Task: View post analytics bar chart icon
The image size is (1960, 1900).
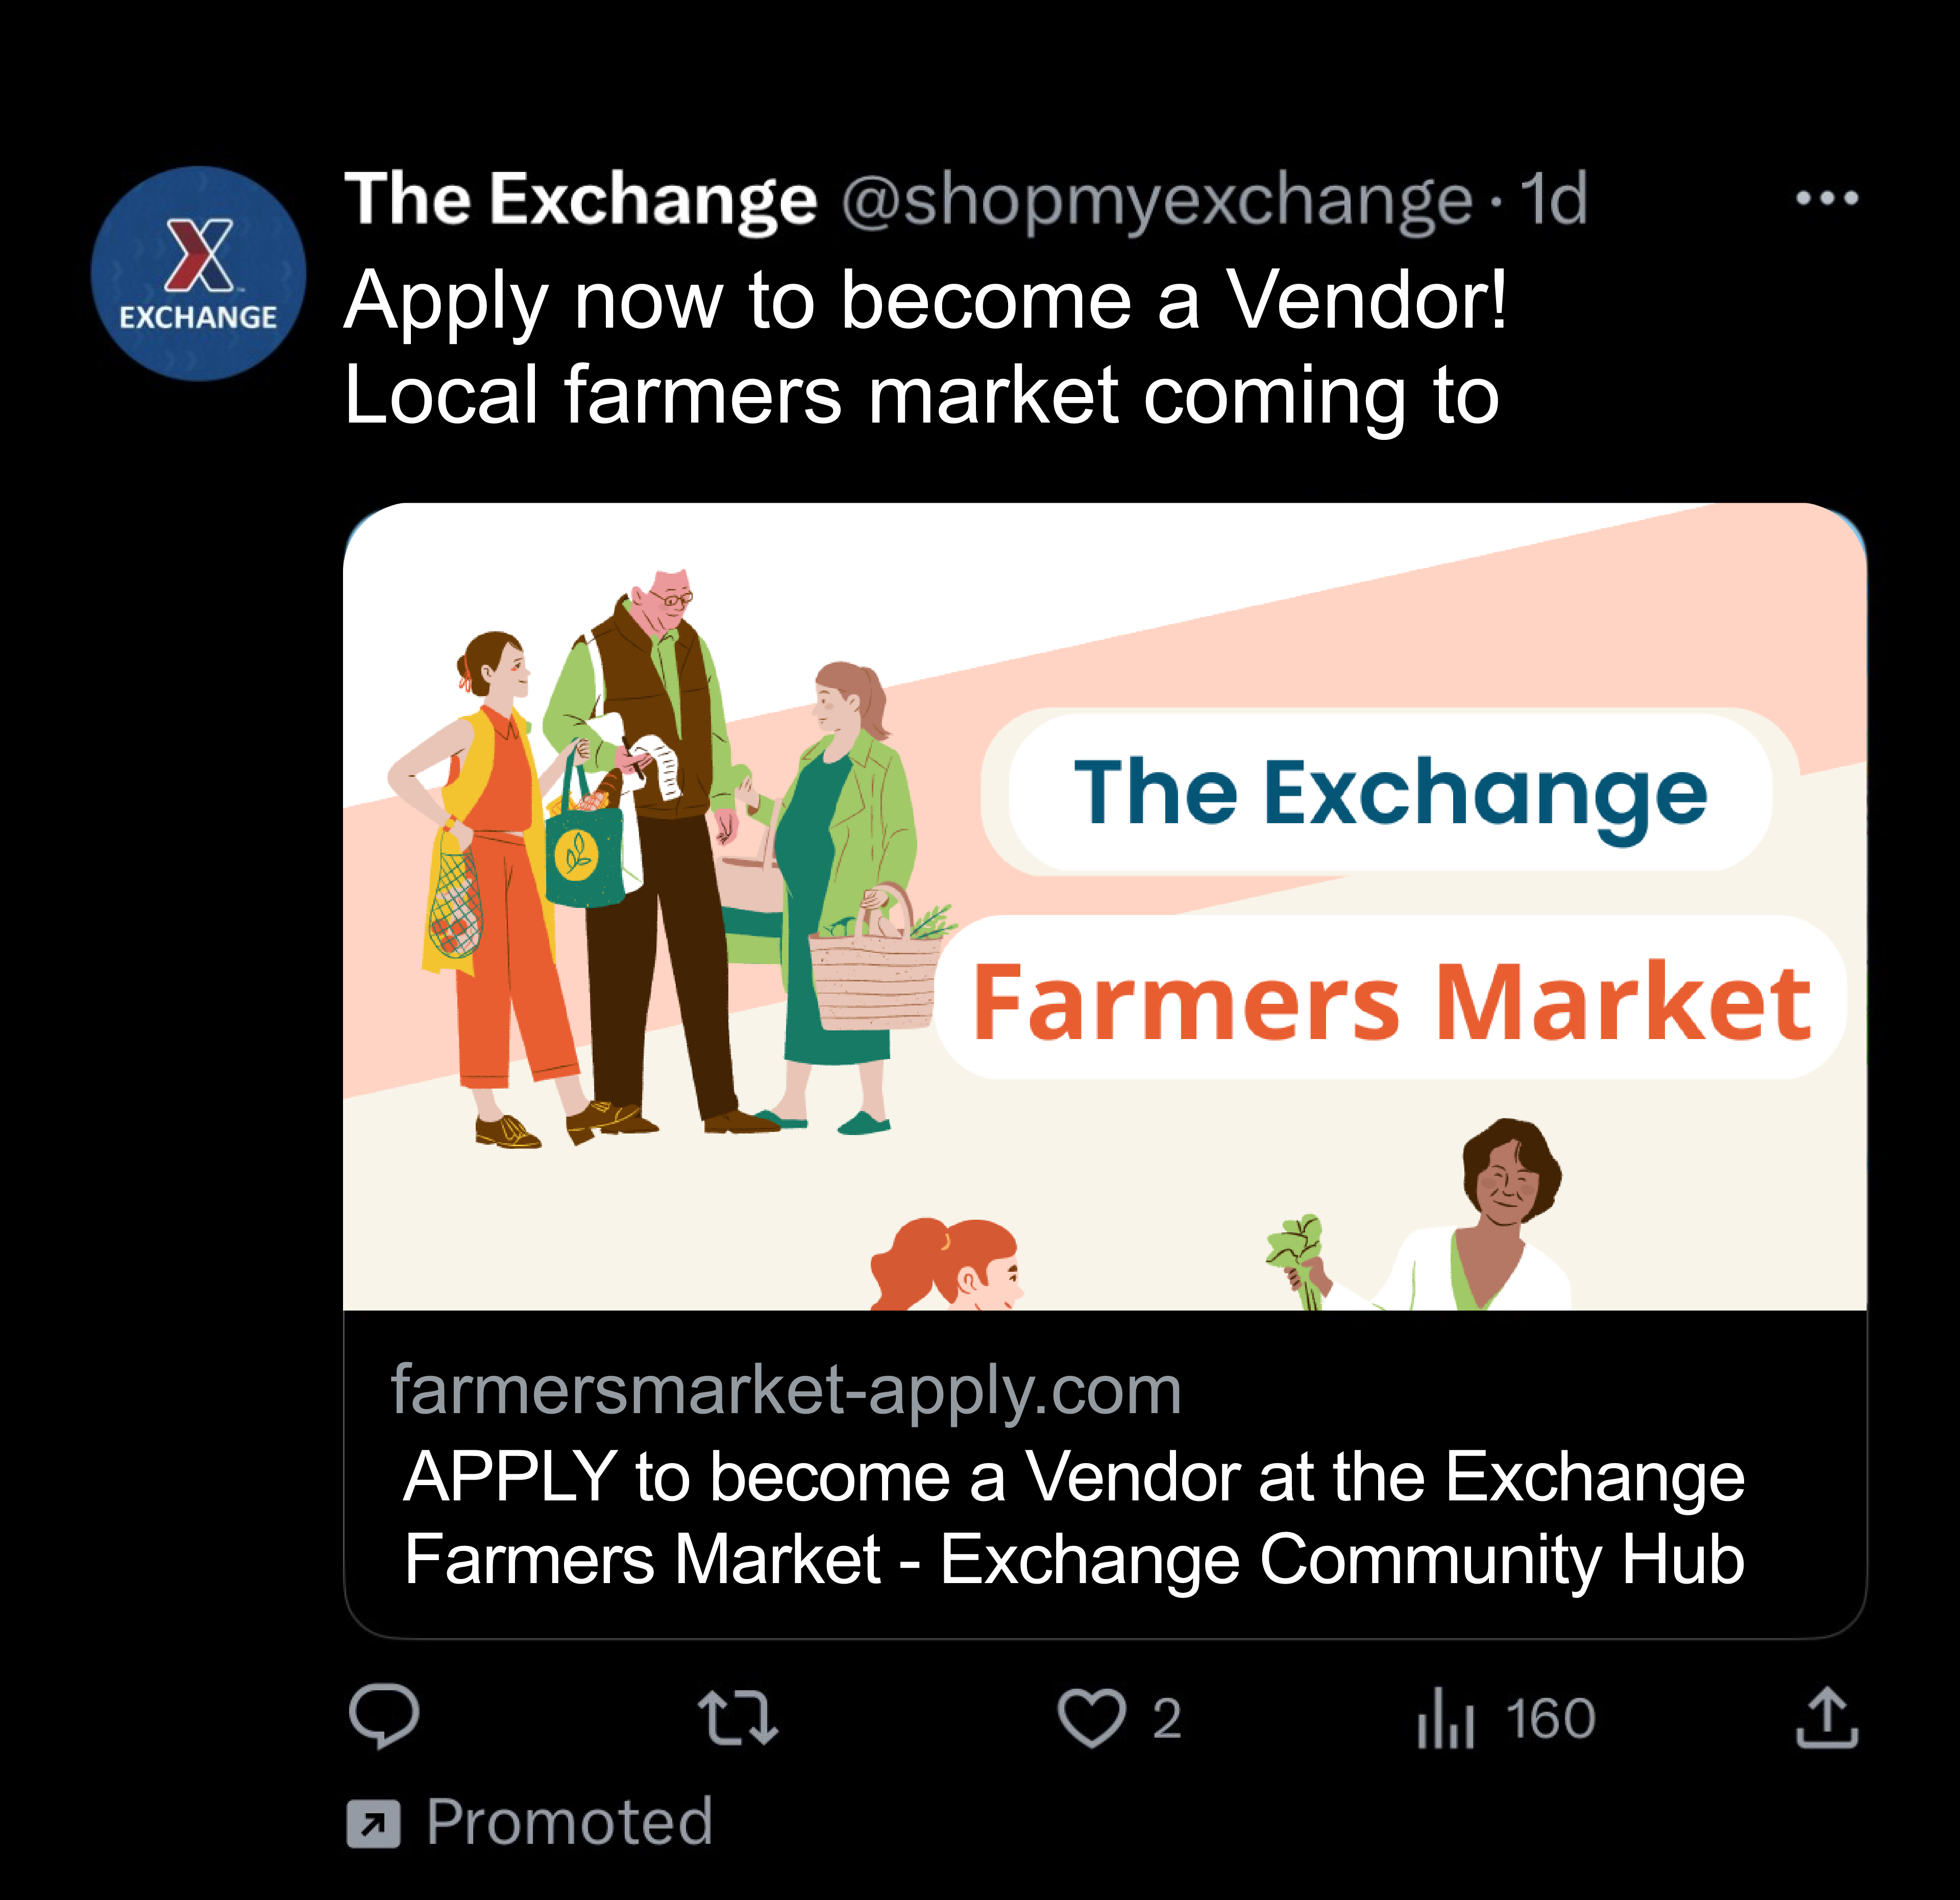Action: tap(1445, 1718)
